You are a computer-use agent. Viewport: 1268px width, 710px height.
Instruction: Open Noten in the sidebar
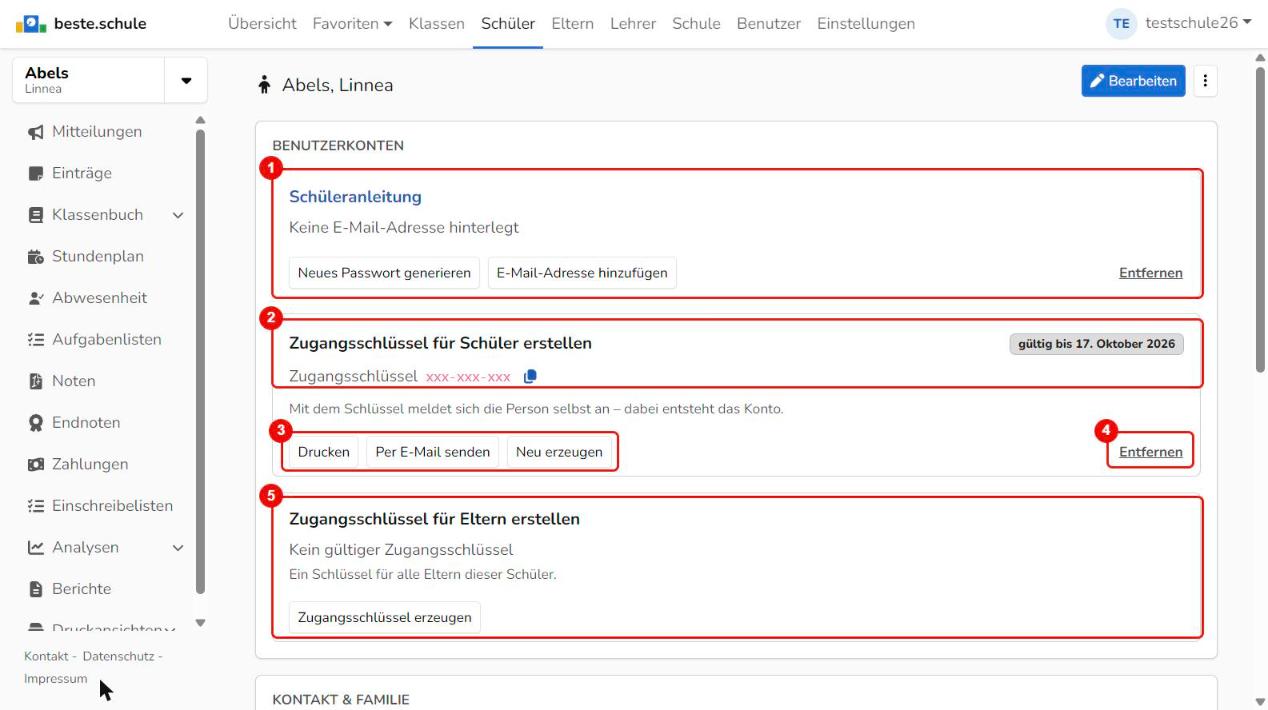[74, 381]
